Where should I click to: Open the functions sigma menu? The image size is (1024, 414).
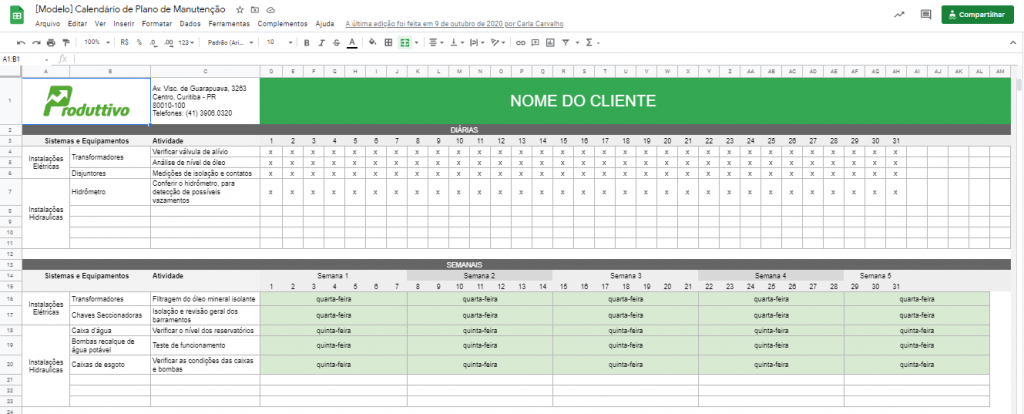(x=592, y=42)
